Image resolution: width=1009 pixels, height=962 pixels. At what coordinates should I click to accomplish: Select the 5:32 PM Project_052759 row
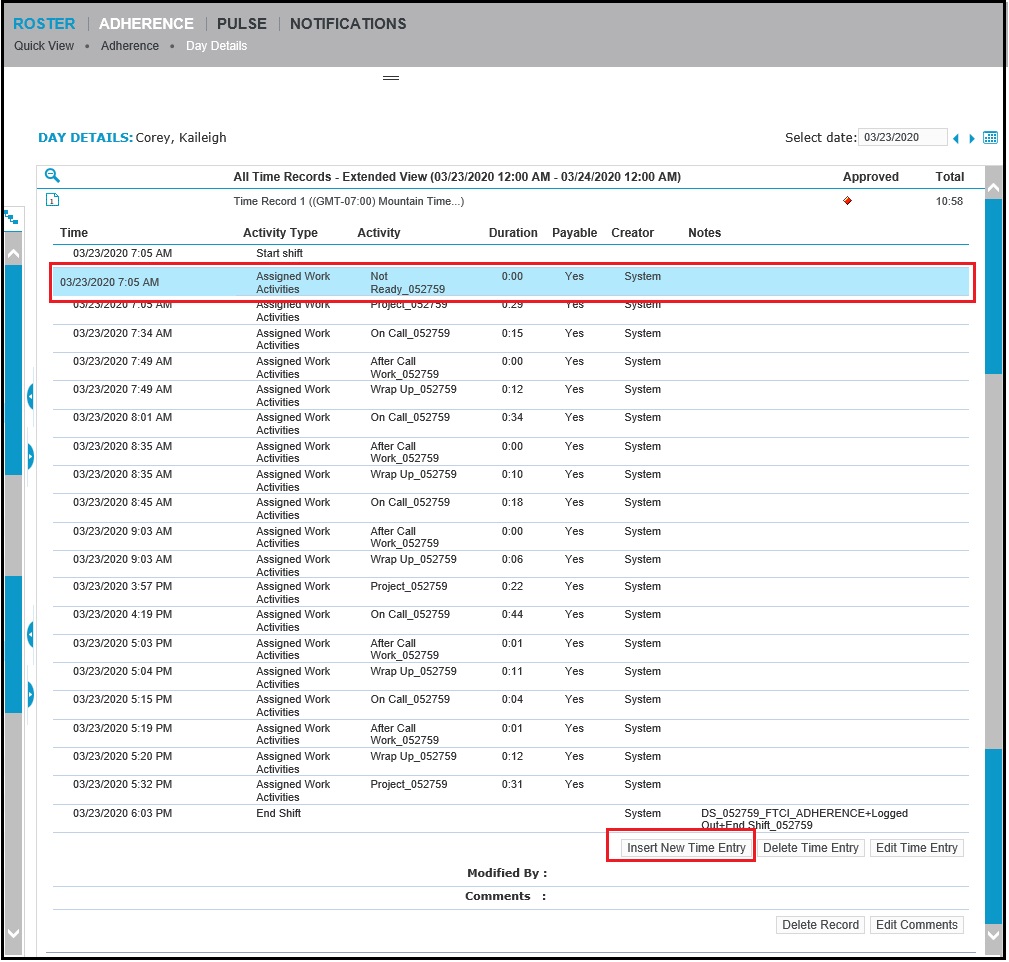click(510, 790)
